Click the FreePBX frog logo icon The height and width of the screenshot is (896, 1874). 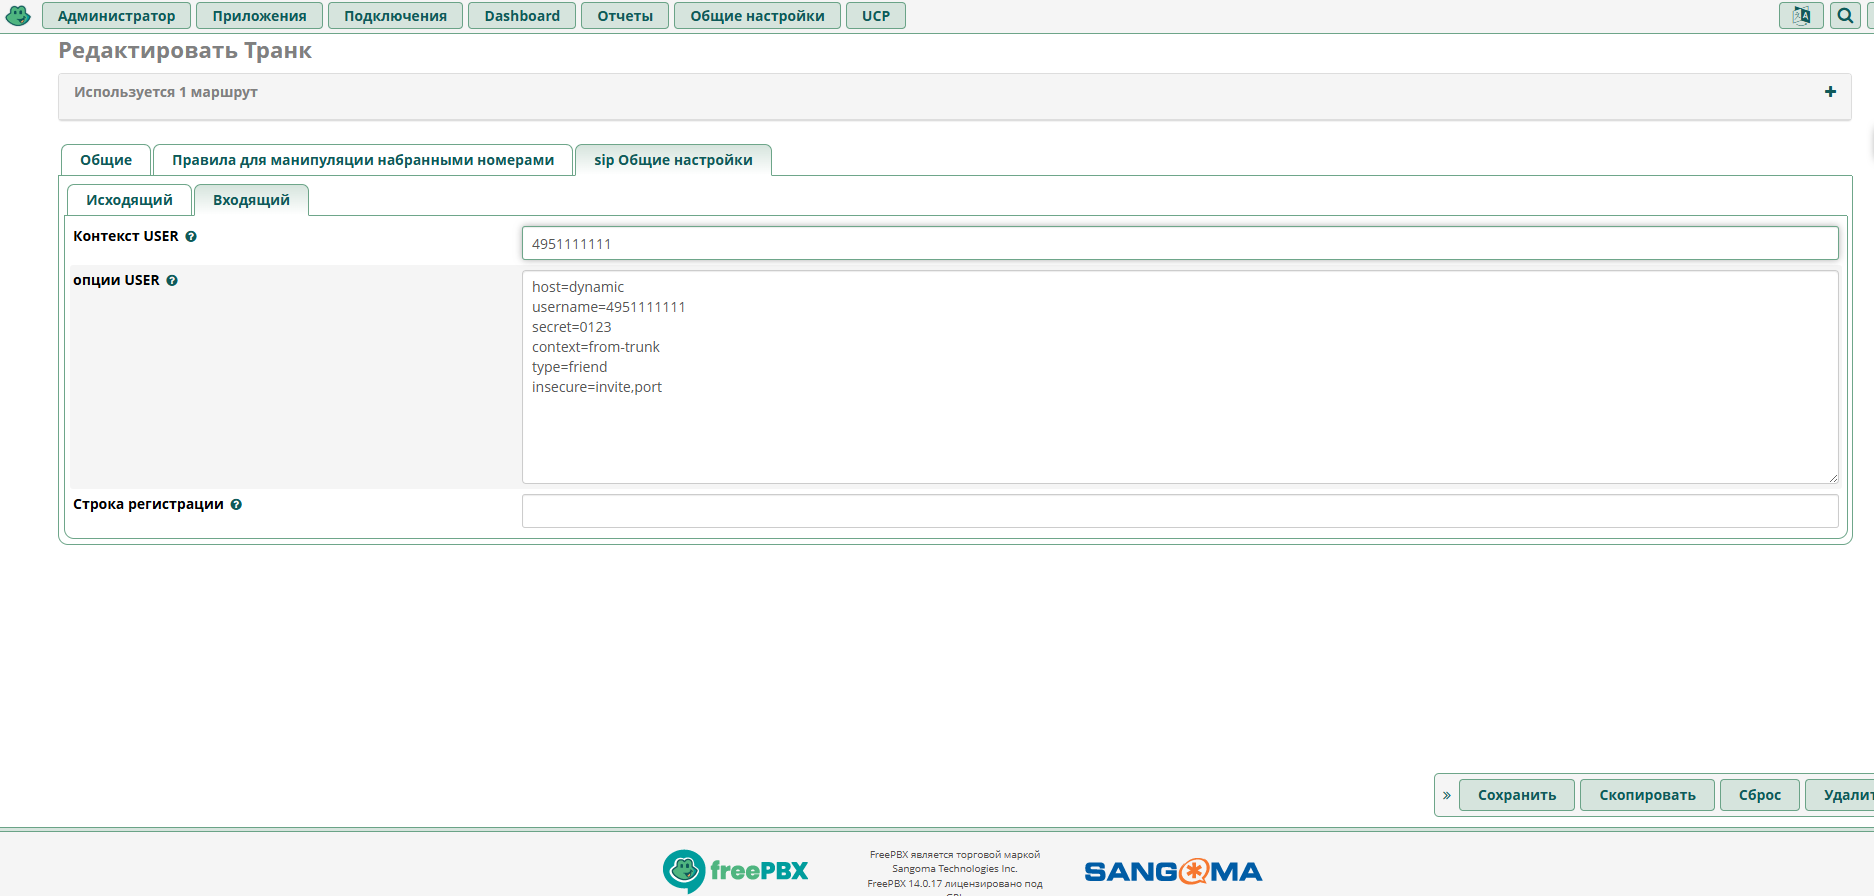coord(18,16)
